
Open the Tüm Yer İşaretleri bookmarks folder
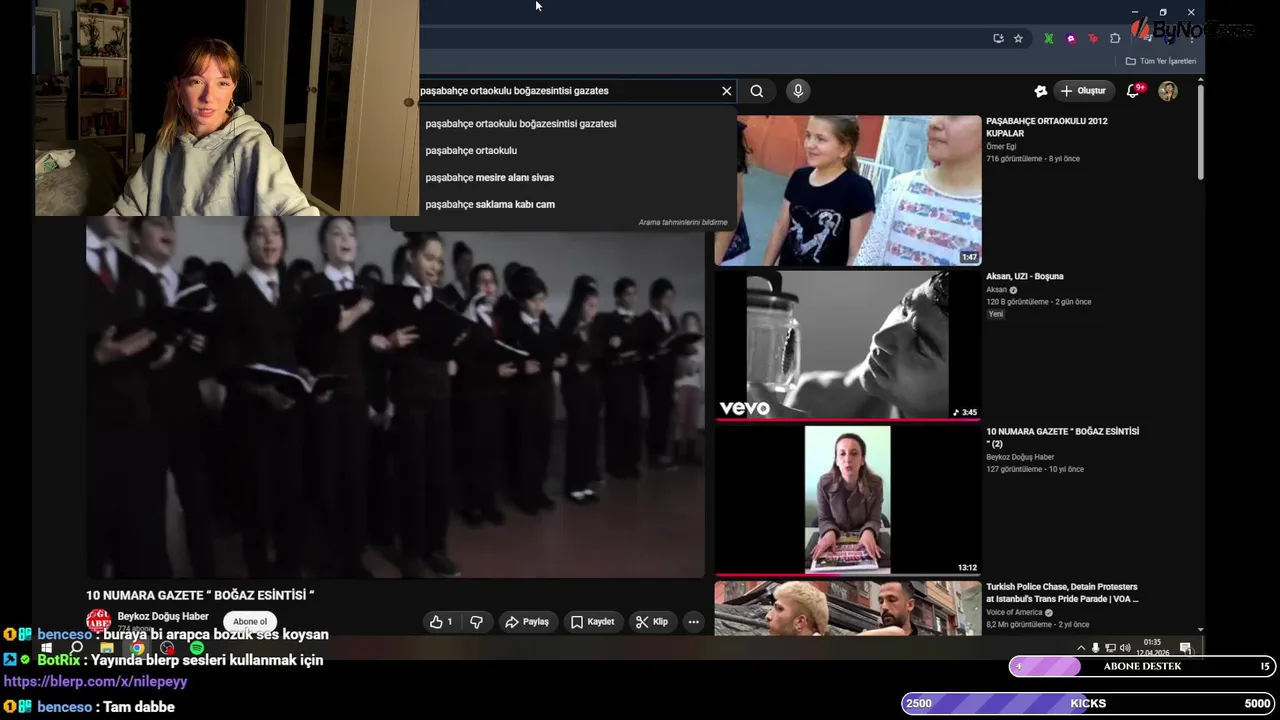[1161, 61]
